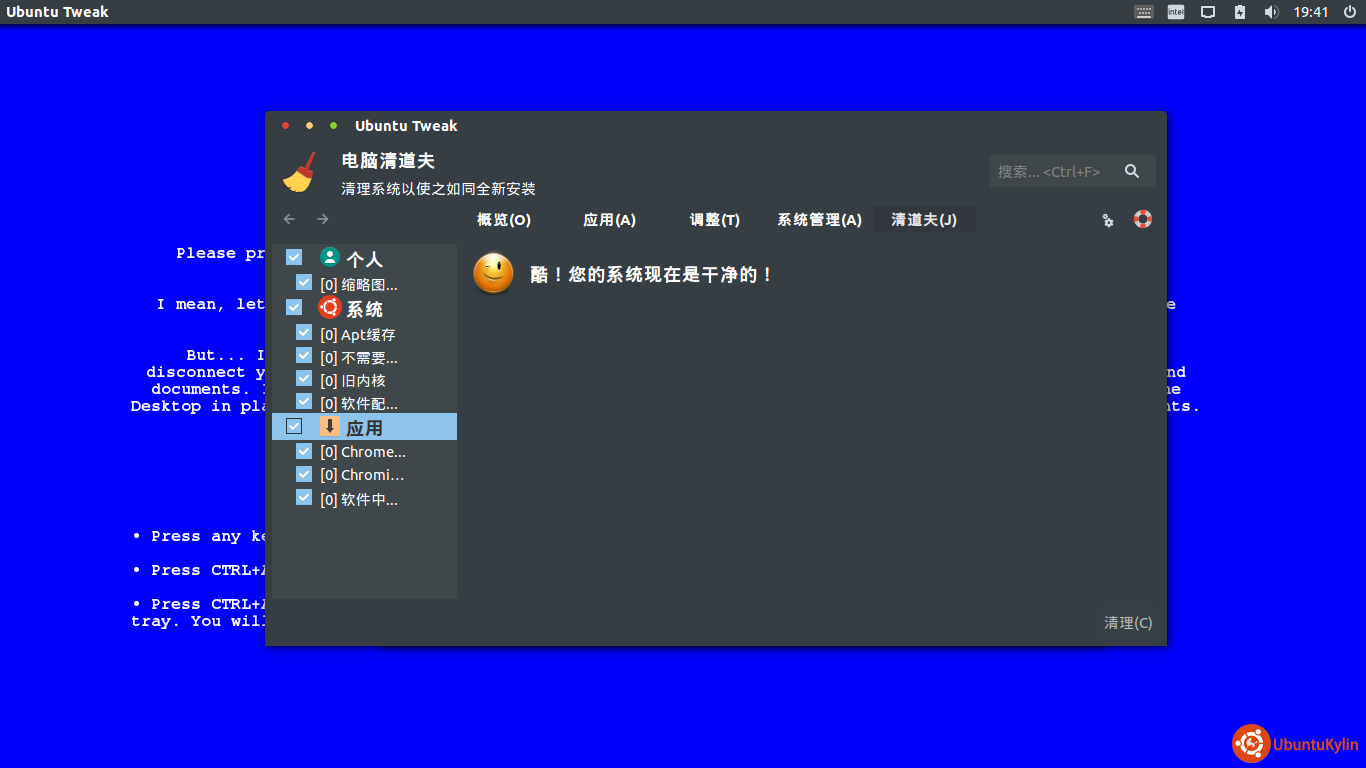
Task: Click the 电脑清道夫 heading text
Action: [x=388, y=161]
